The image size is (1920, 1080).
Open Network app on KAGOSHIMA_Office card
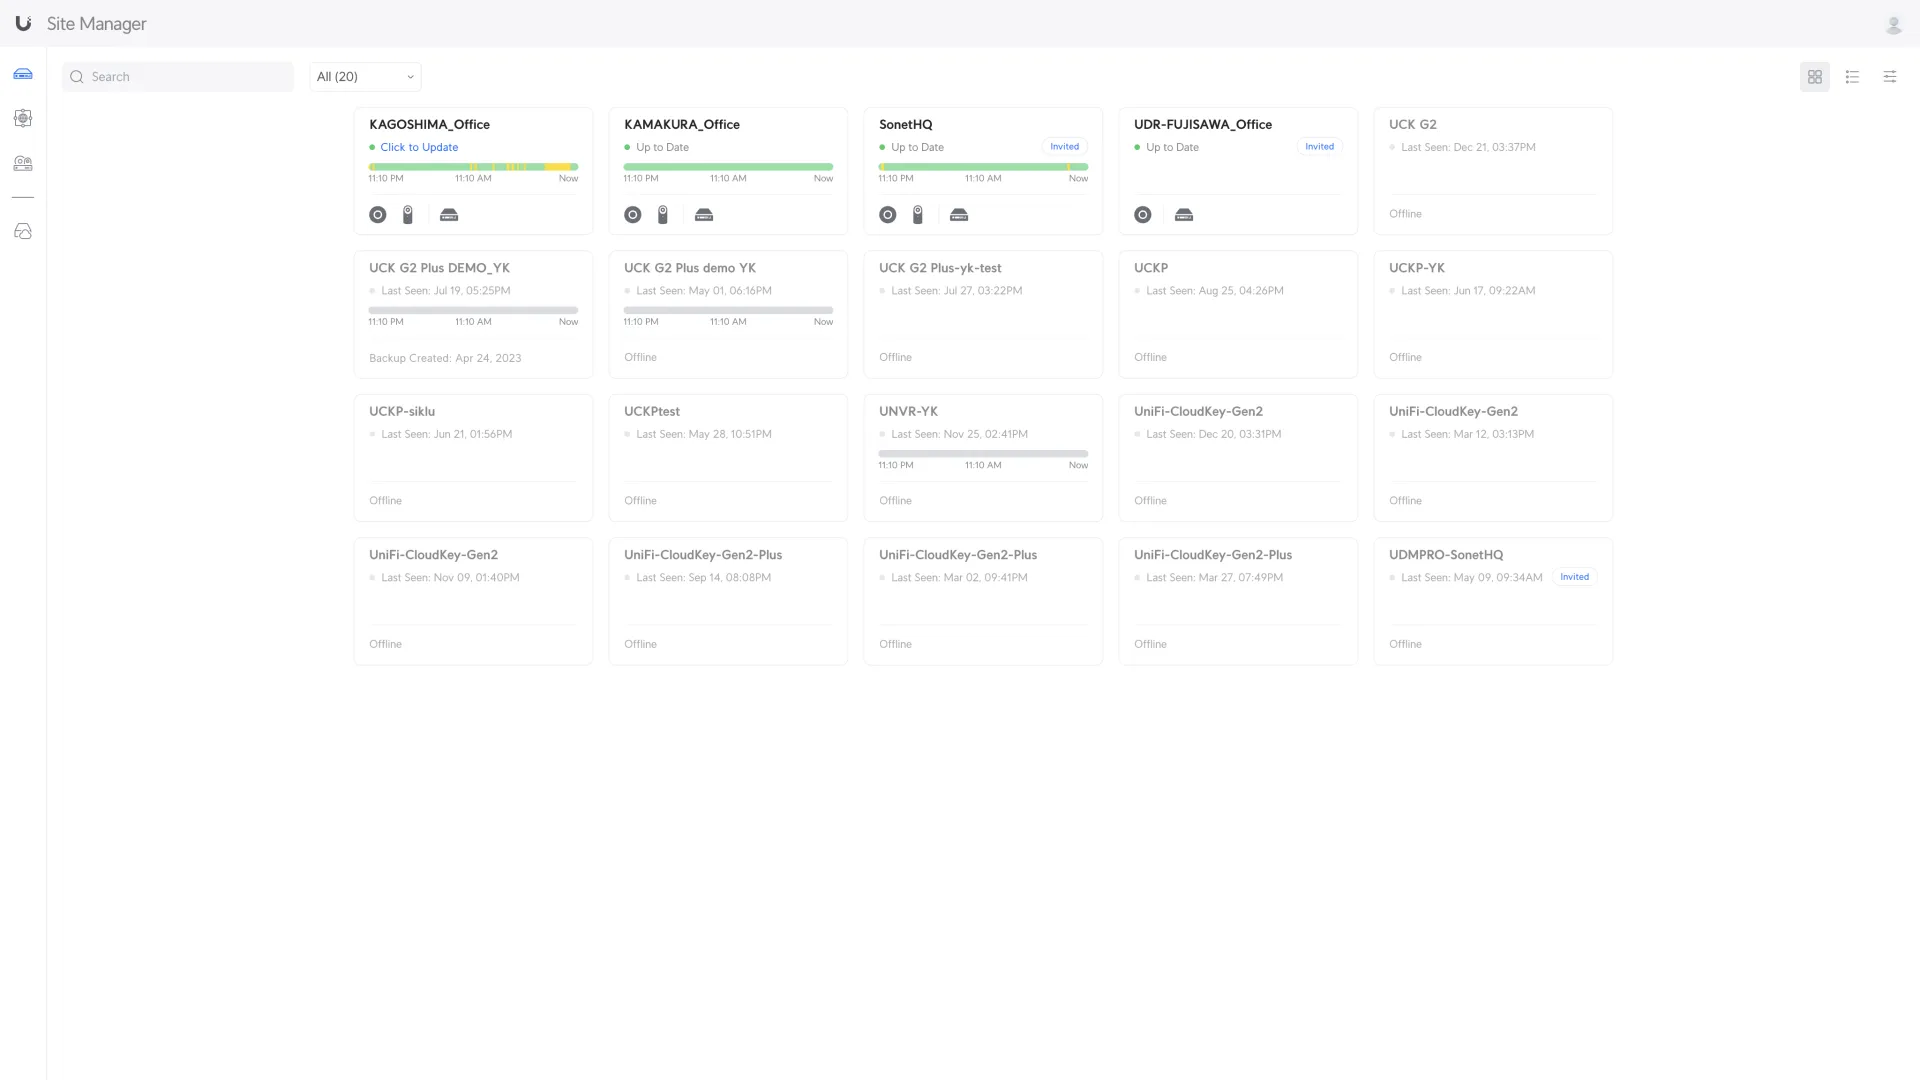378,215
